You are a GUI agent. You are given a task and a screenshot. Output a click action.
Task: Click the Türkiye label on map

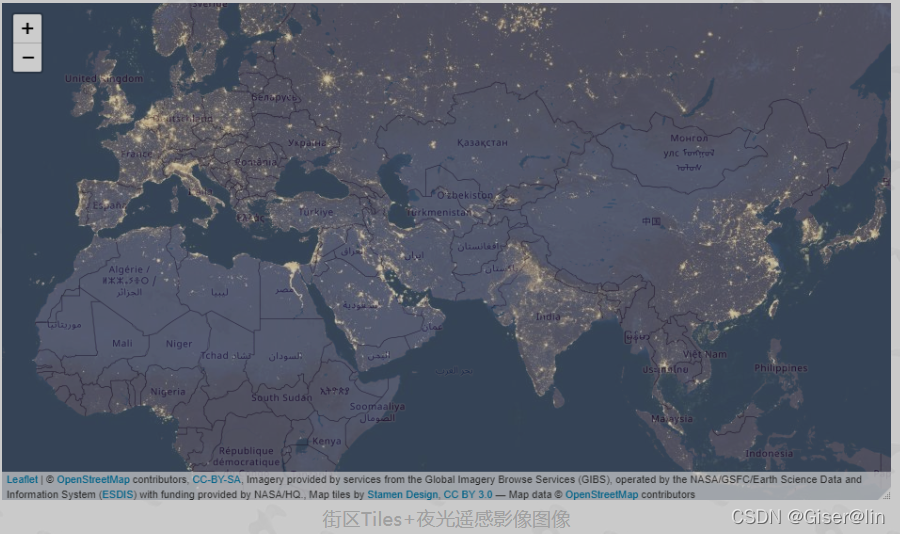coord(316,212)
